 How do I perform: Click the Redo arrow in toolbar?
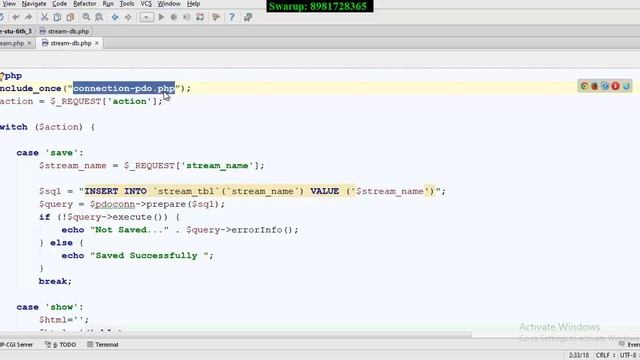[29, 17]
